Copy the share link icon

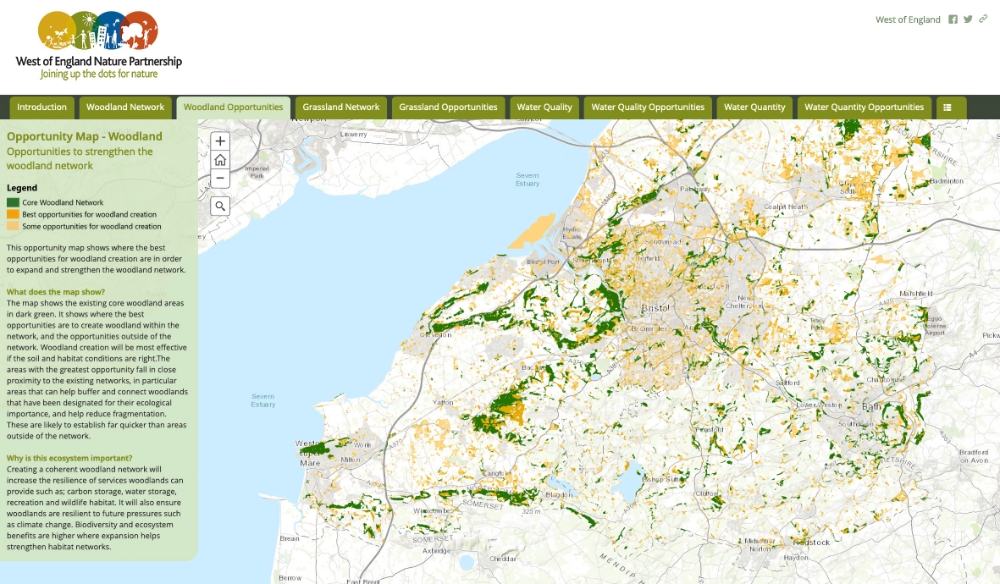pyautogui.click(x=983, y=19)
